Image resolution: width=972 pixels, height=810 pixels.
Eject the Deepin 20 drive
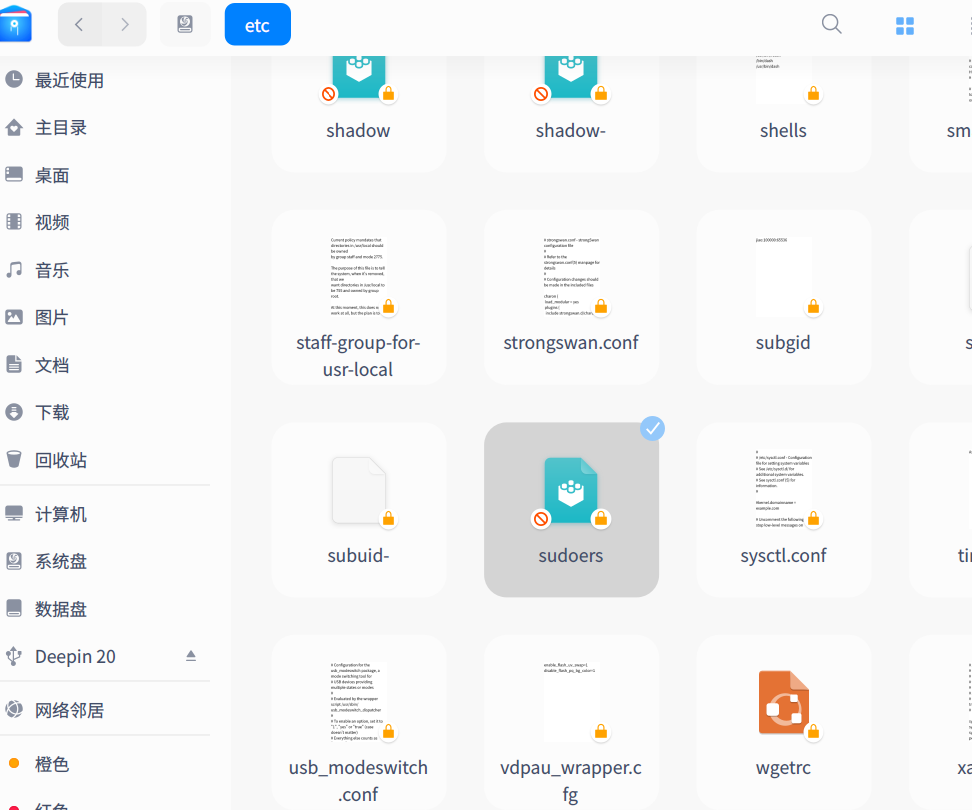point(191,656)
